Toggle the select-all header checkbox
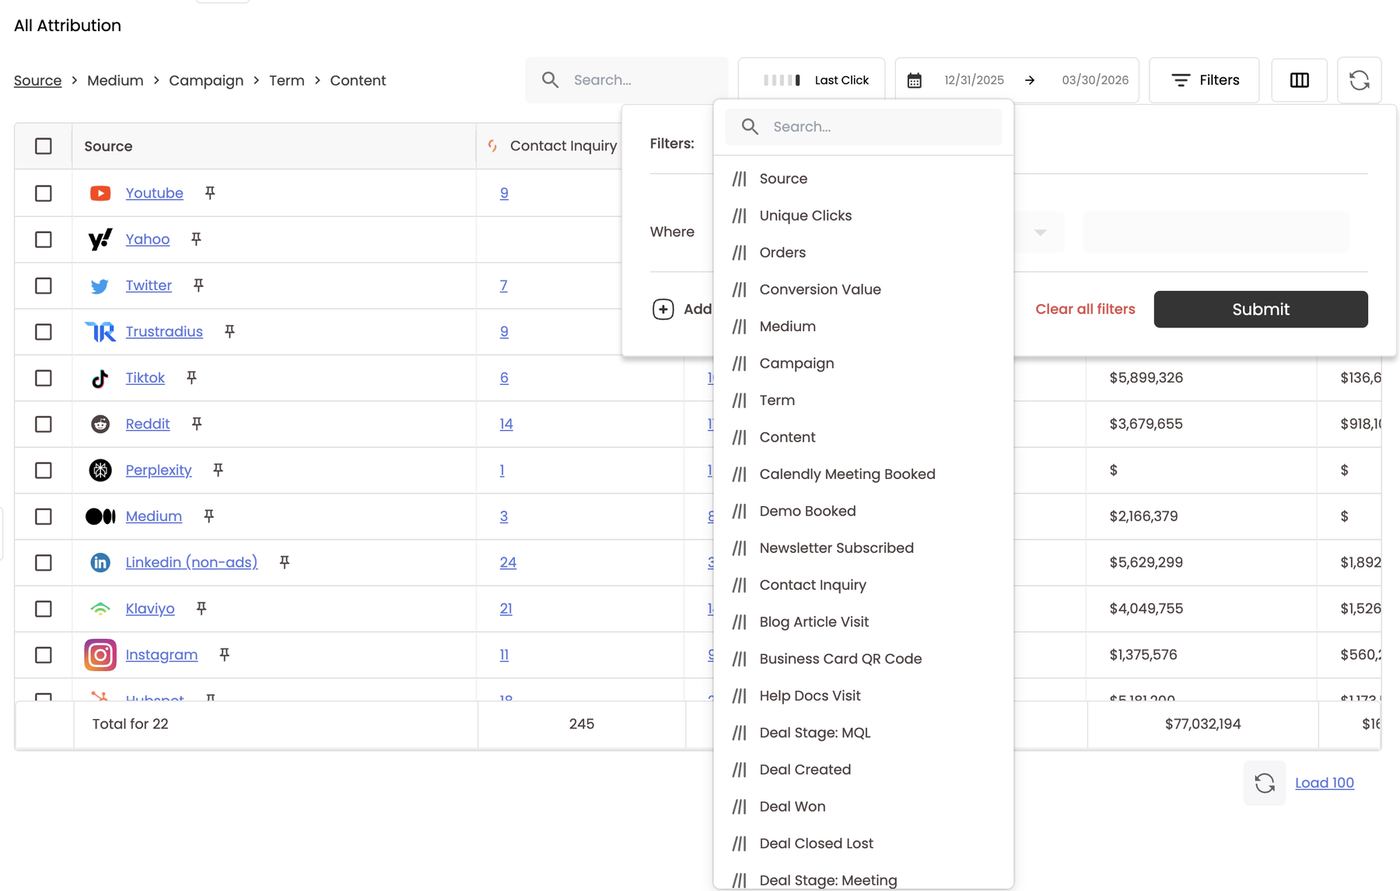Viewport: 1400px width, 891px height. click(43, 146)
